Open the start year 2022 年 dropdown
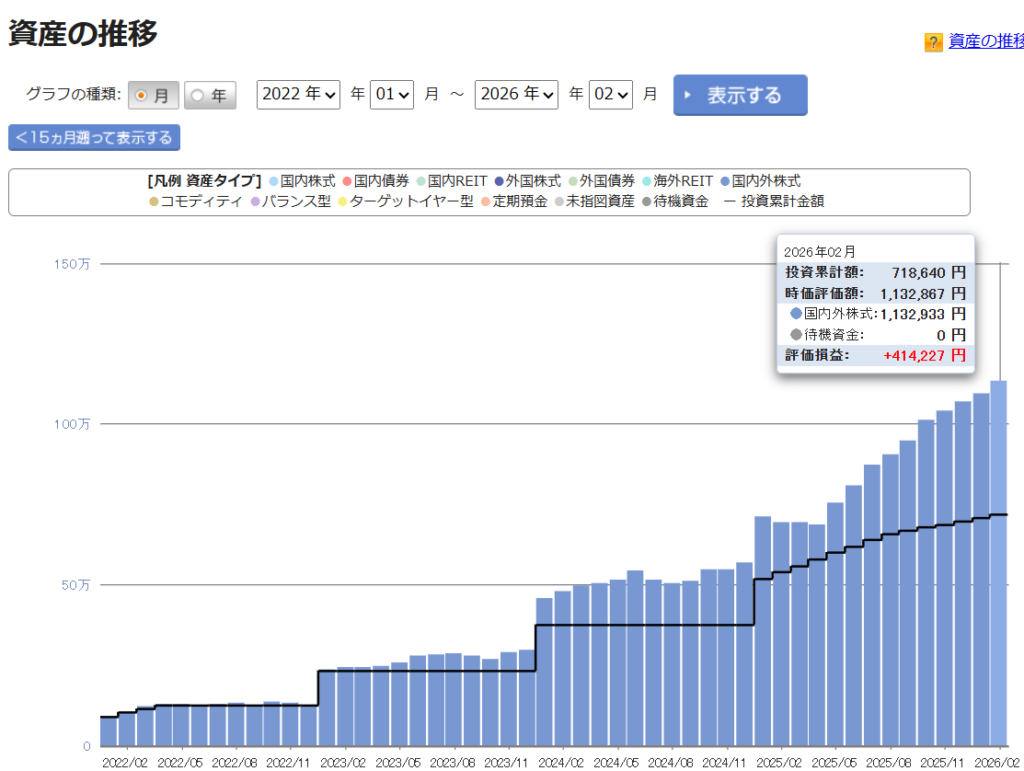This screenshot has width=1024, height=771. [x=299, y=94]
